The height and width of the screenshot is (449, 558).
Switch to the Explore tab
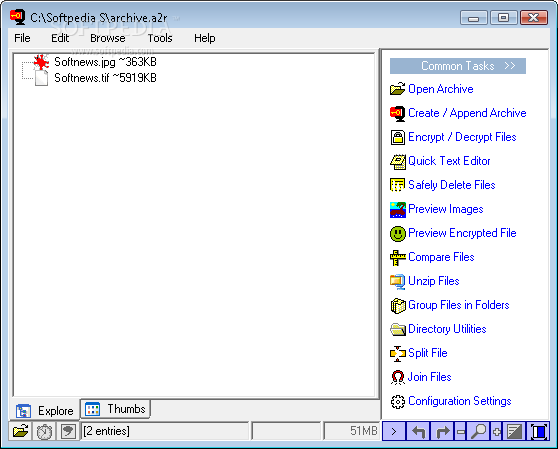click(45, 411)
